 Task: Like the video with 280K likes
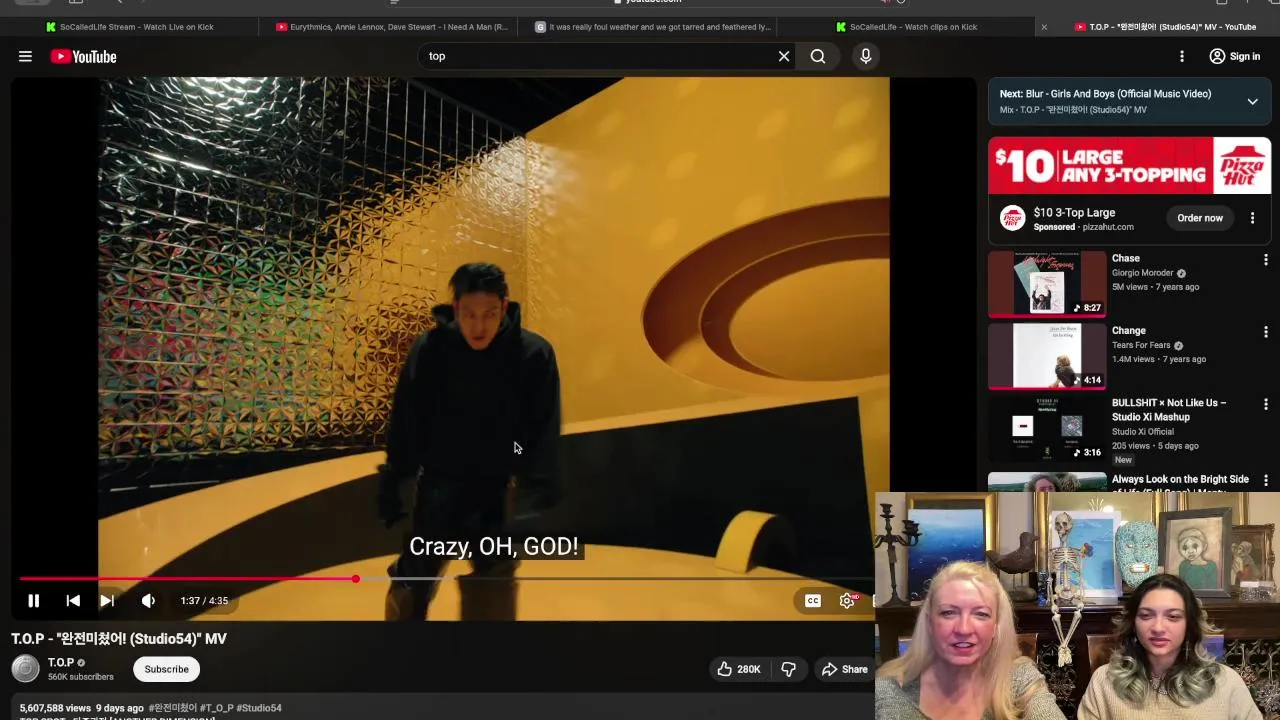coord(739,669)
